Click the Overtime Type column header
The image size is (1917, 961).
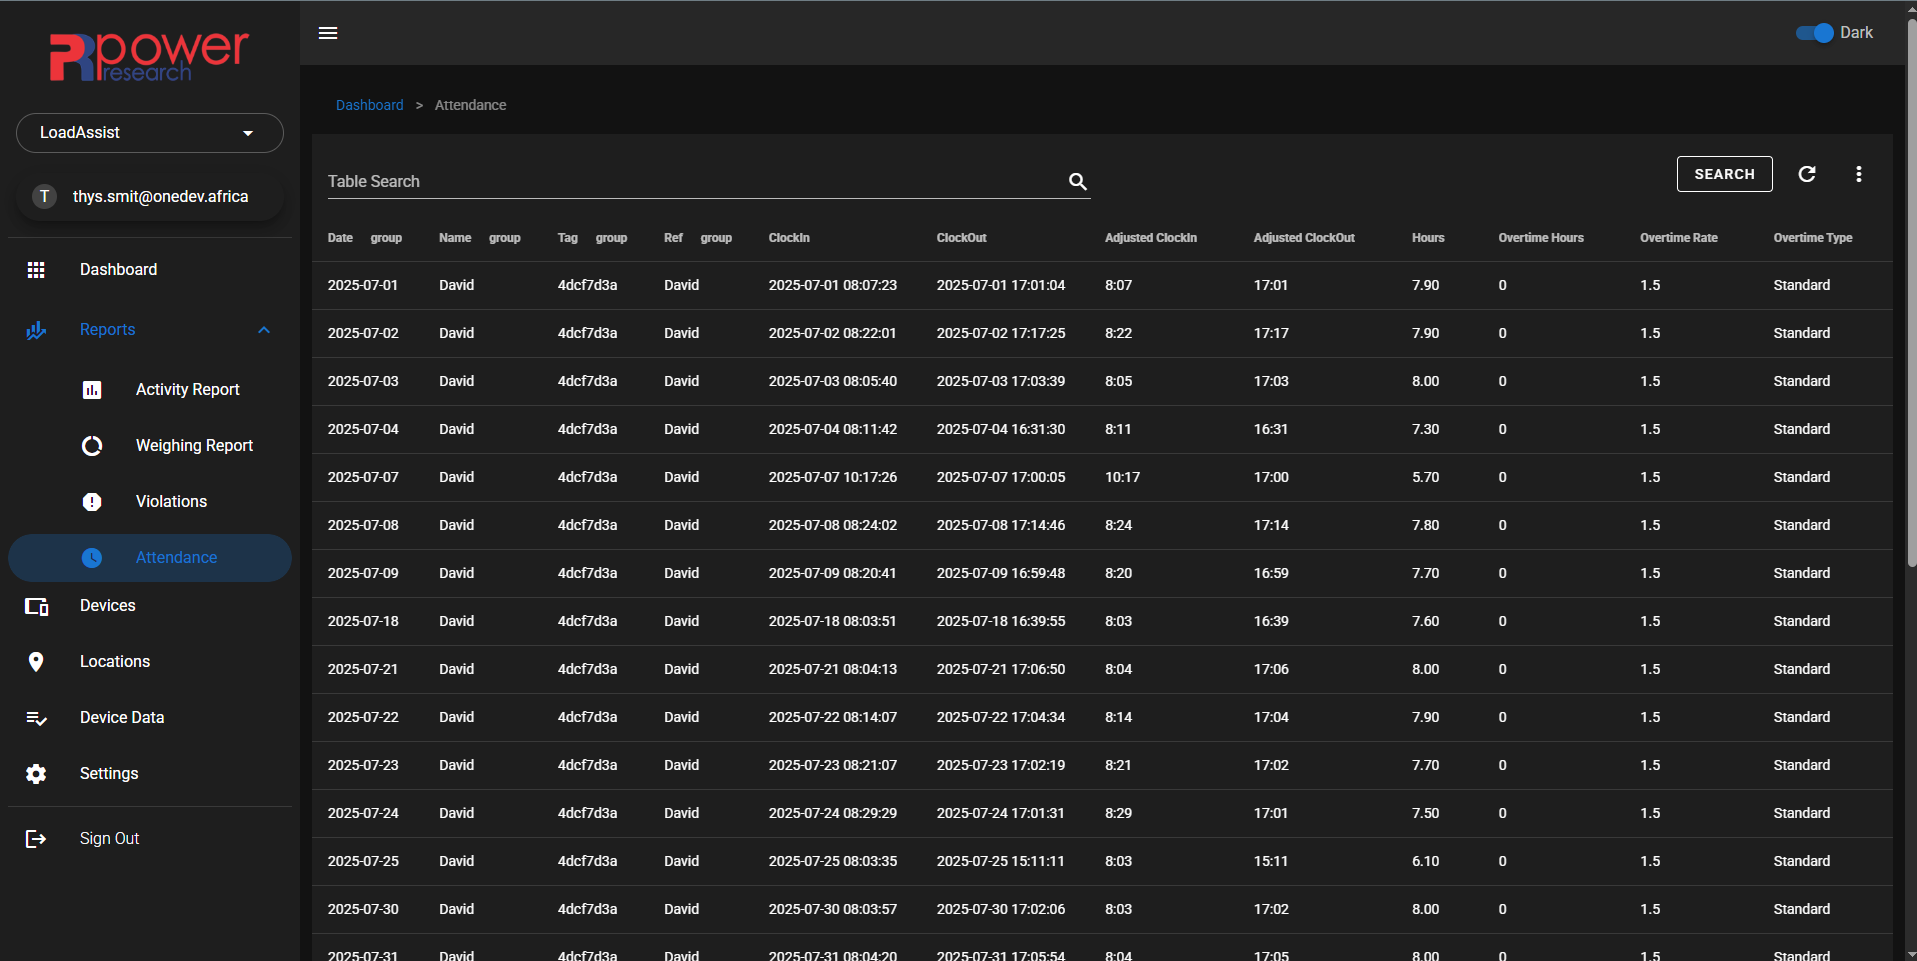pyautogui.click(x=1812, y=238)
